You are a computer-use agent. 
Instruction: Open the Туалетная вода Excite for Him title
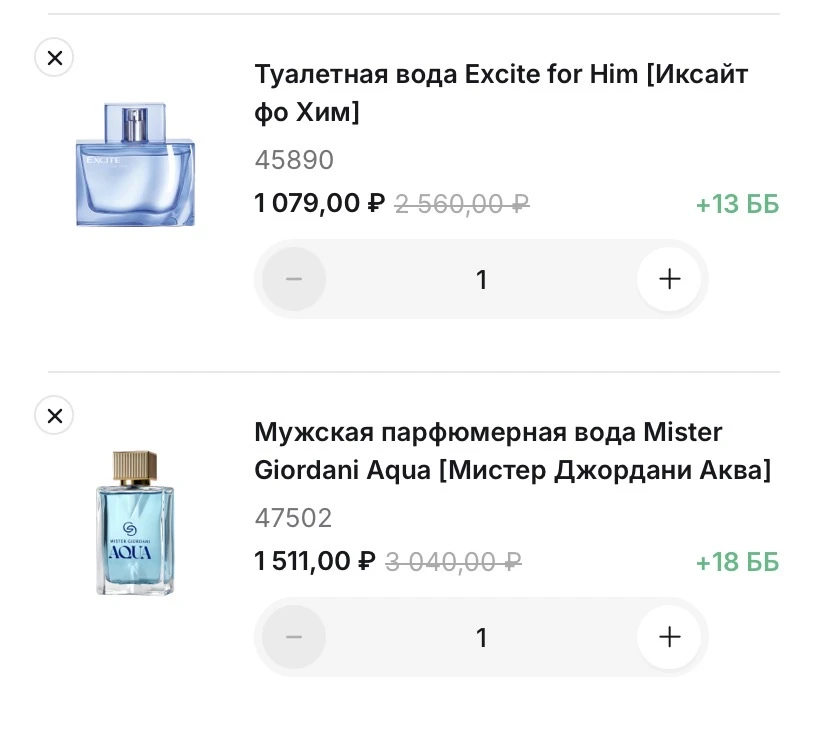coord(500,93)
